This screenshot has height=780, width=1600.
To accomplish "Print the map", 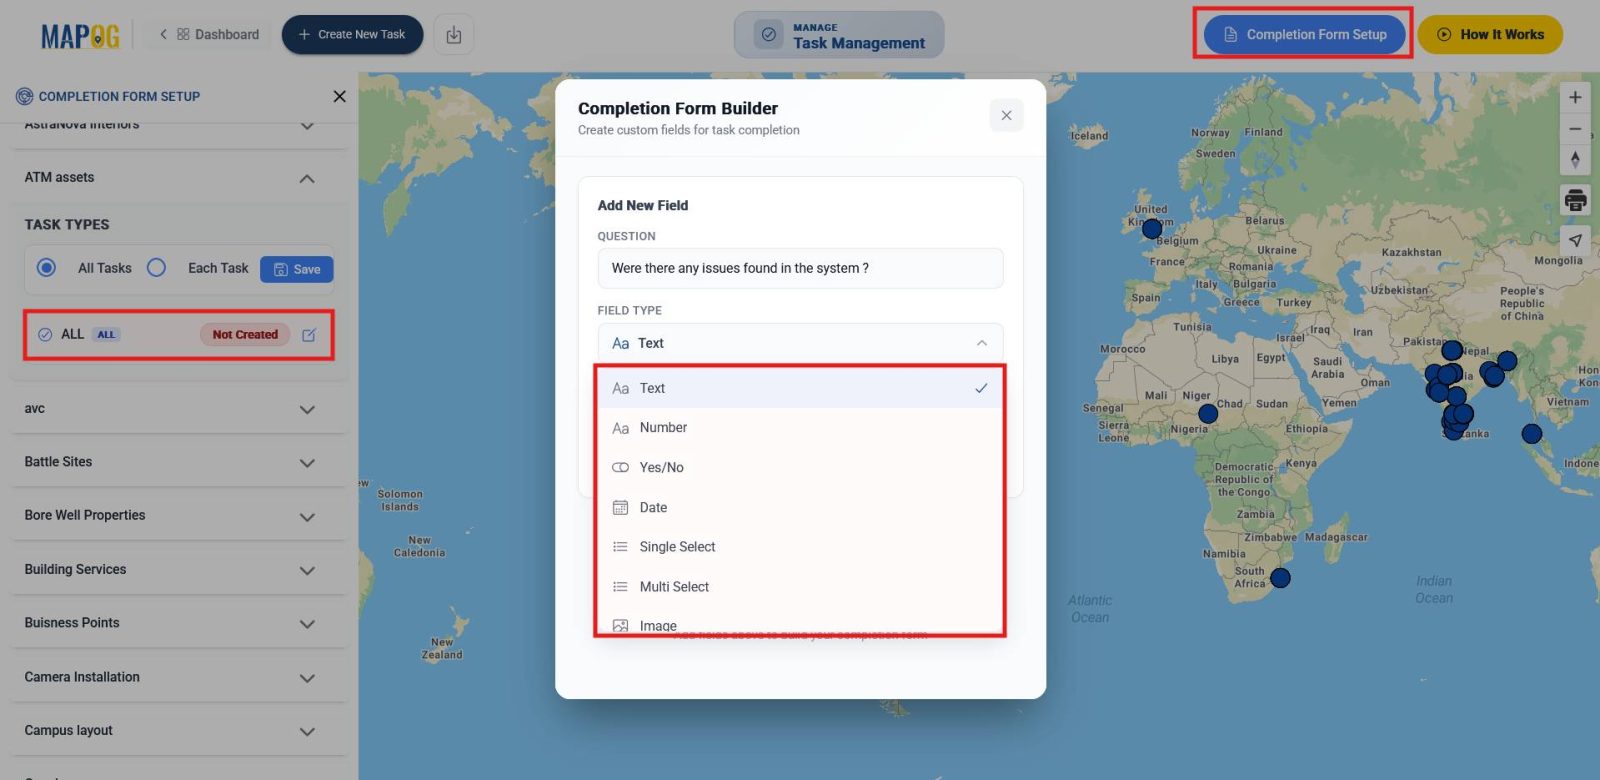I will click(x=1575, y=200).
